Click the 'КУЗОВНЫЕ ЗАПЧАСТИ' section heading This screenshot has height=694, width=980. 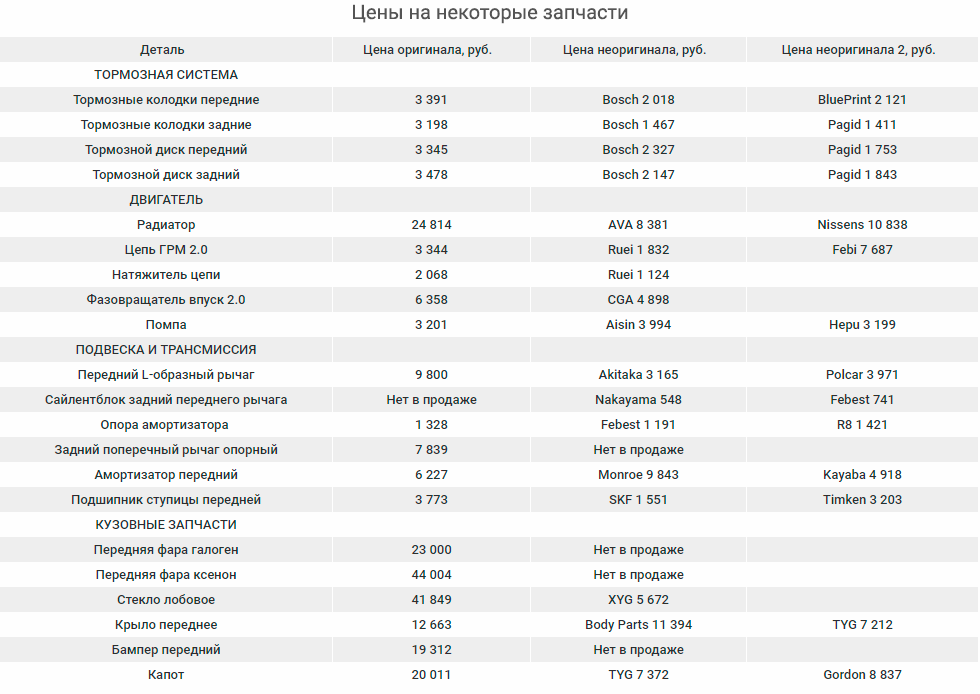click(166, 525)
